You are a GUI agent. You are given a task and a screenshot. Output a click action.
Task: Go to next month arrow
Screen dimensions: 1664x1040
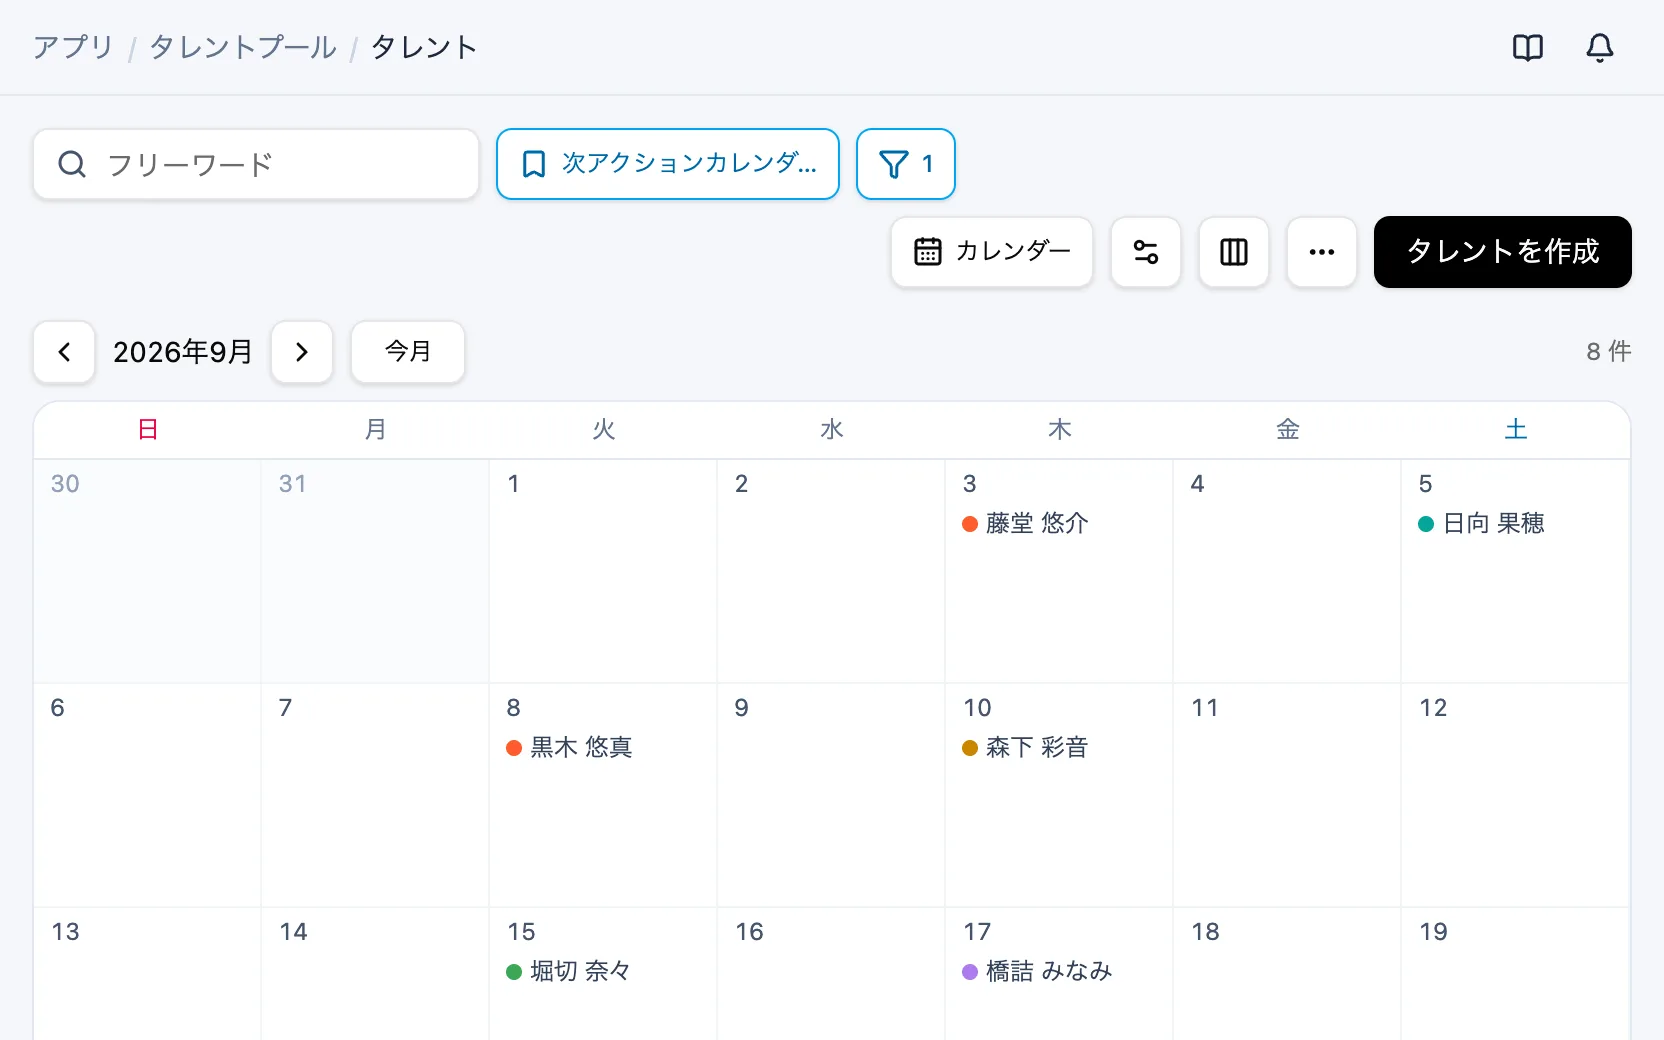coord(302,352)
